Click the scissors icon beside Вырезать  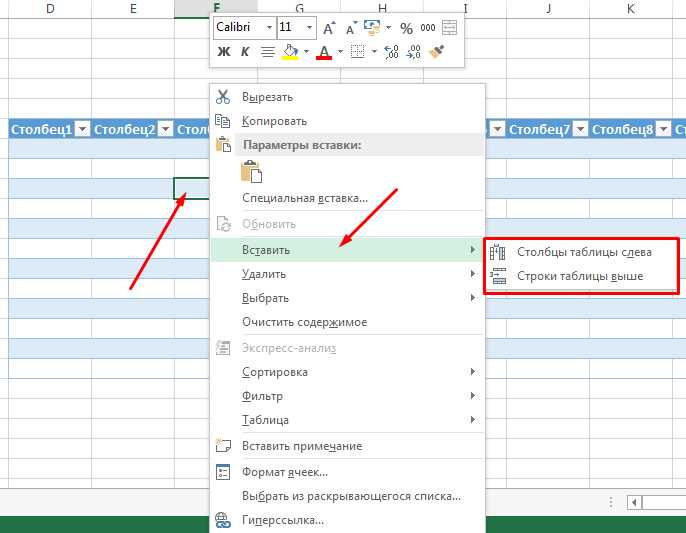tap(223, 97)
